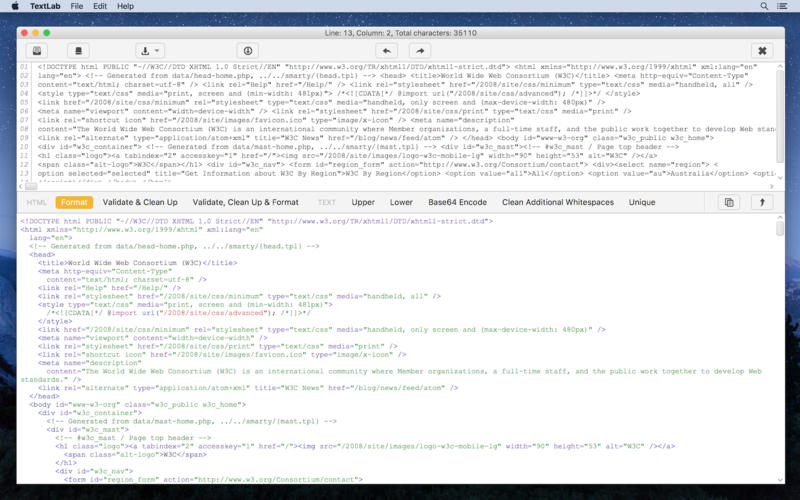800x500 pixels.
Task: Click line number 01 in input editor
Action: point(24,67)
